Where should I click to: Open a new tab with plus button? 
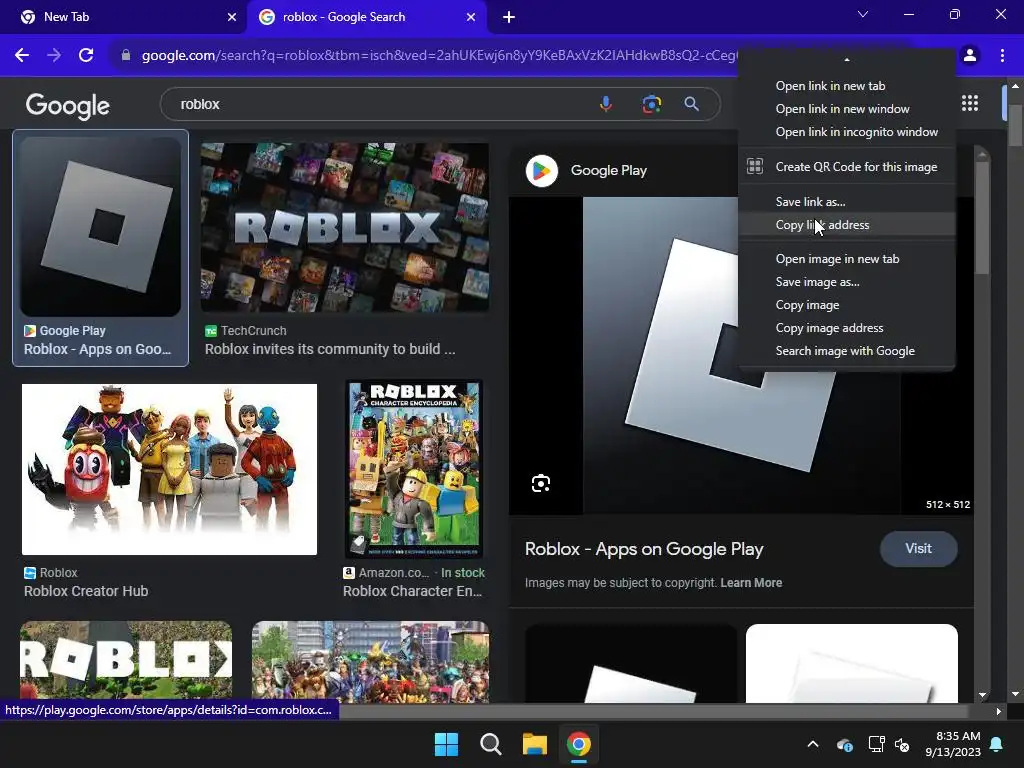click(509, 17)
